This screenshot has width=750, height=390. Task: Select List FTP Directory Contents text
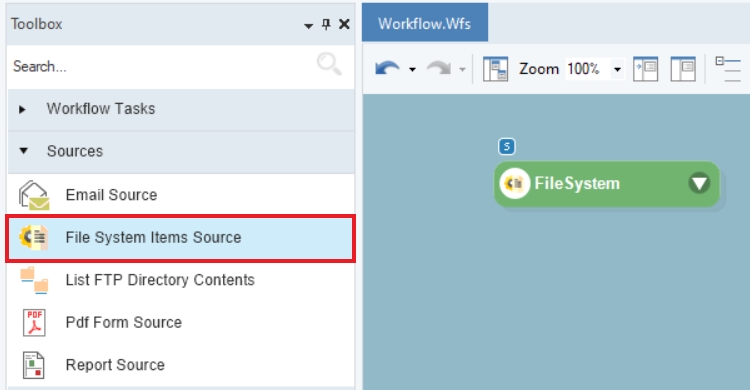(160, 280)
